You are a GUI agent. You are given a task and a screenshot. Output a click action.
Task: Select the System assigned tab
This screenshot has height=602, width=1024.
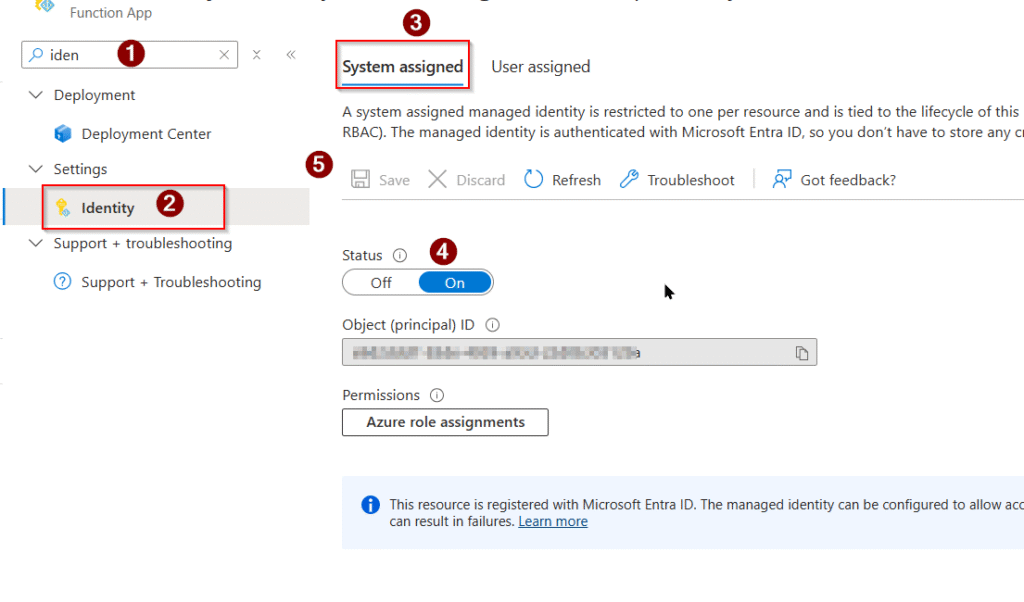point(402,67)
